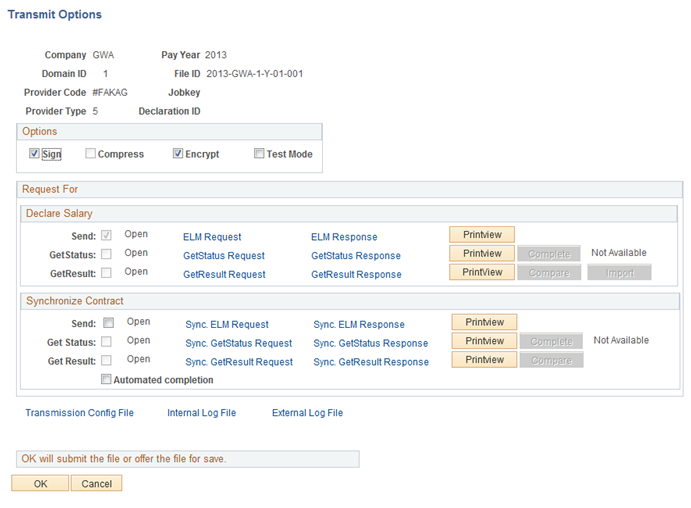Check Synchronize Contract Get Status checkbox
This screenshot has width=691, height=508.
tap(106, 341)
